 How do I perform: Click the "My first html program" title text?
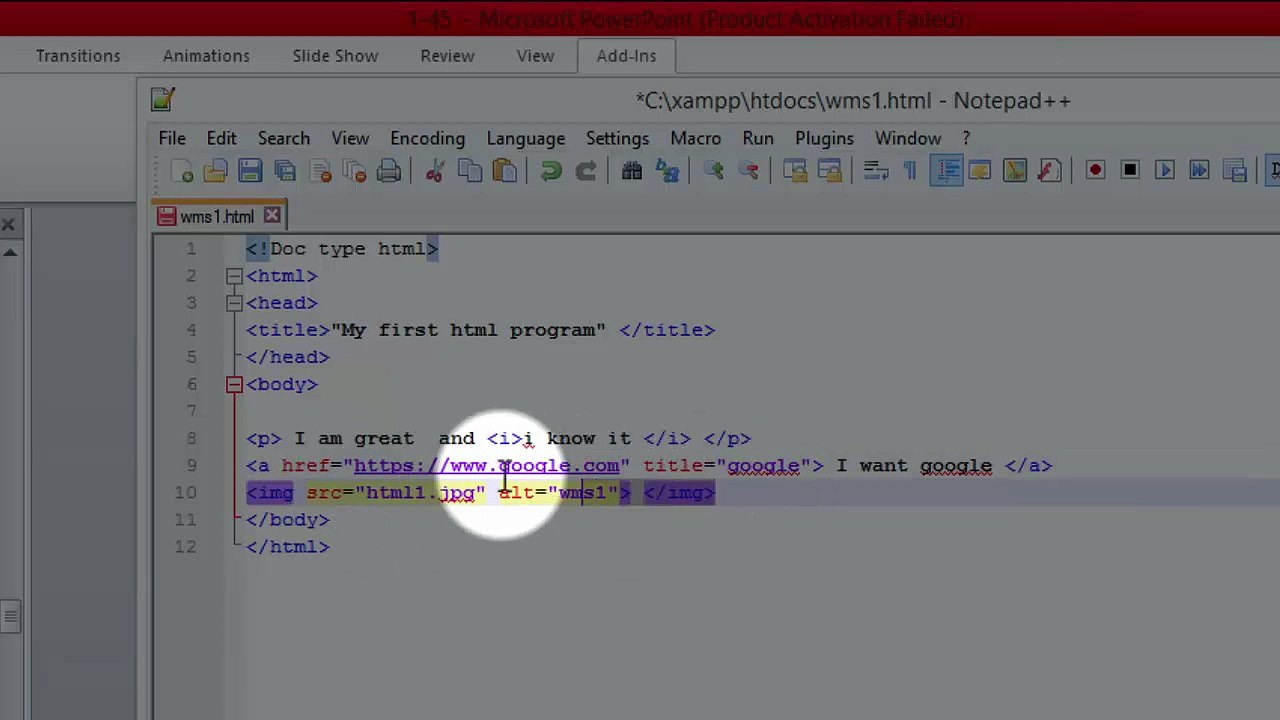pos(468,330)
